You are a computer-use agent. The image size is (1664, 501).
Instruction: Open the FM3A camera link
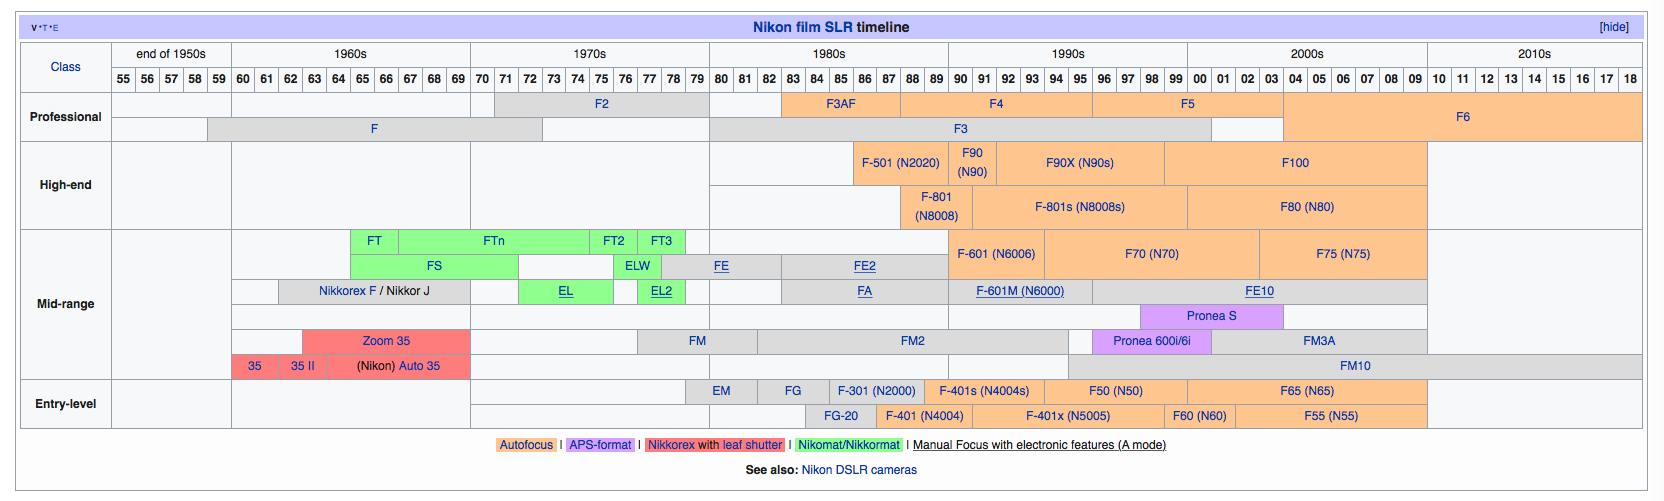click(1318, 341)
